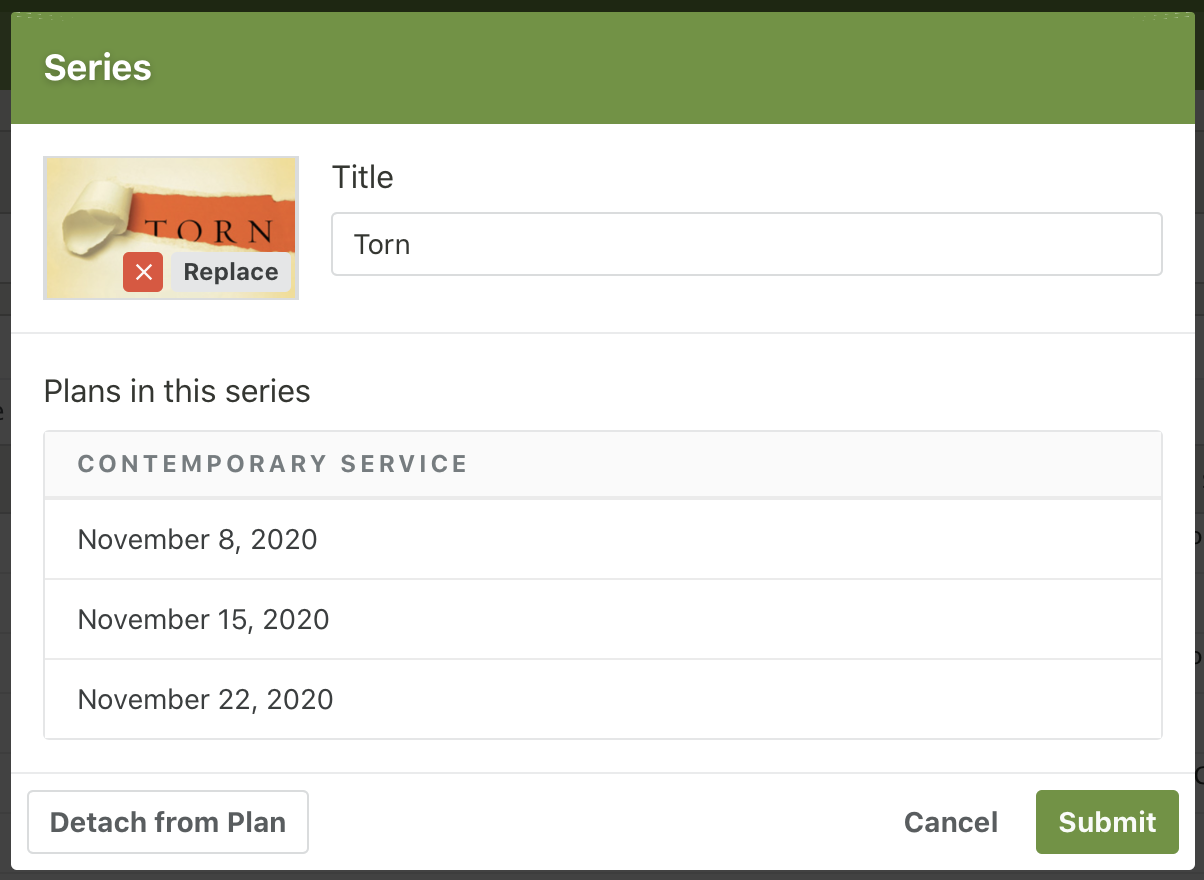Click the Series dialog heading
The image size is (1204, 880).
point(98,67)
